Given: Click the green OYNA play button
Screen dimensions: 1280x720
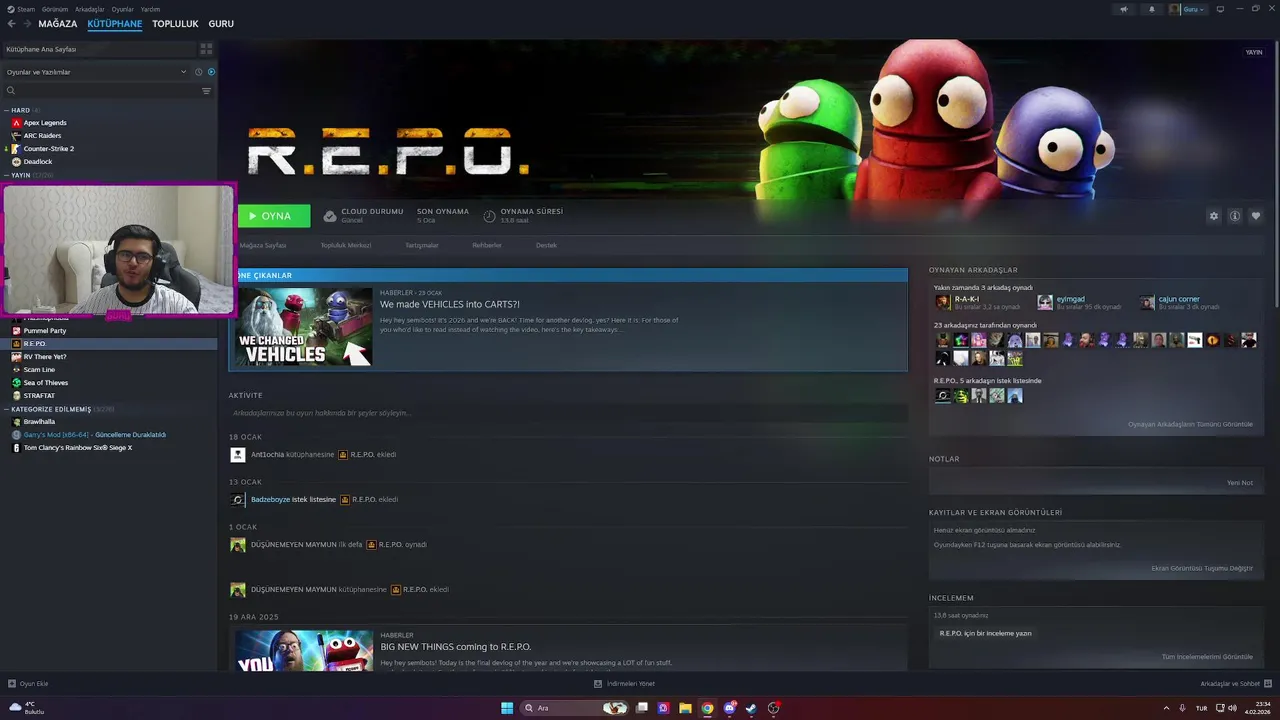Looking at the screenshot, I should click(273, 216).
